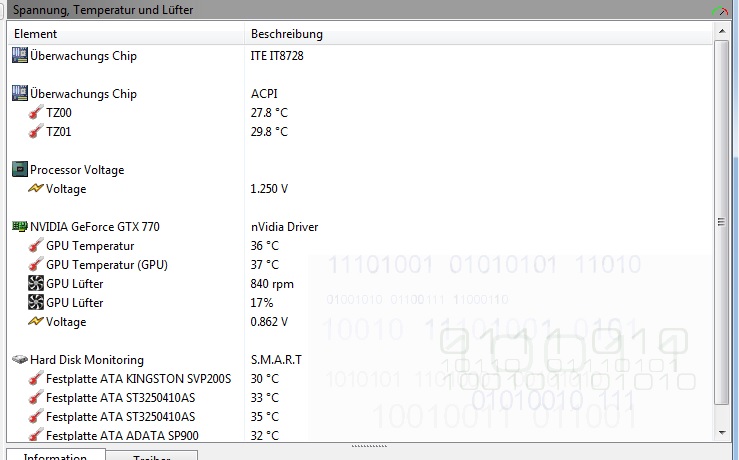The image size is (739, 460).
Task: Click the GPU Temperatur (GPU) thermometer icon
Action: point(36,264)
